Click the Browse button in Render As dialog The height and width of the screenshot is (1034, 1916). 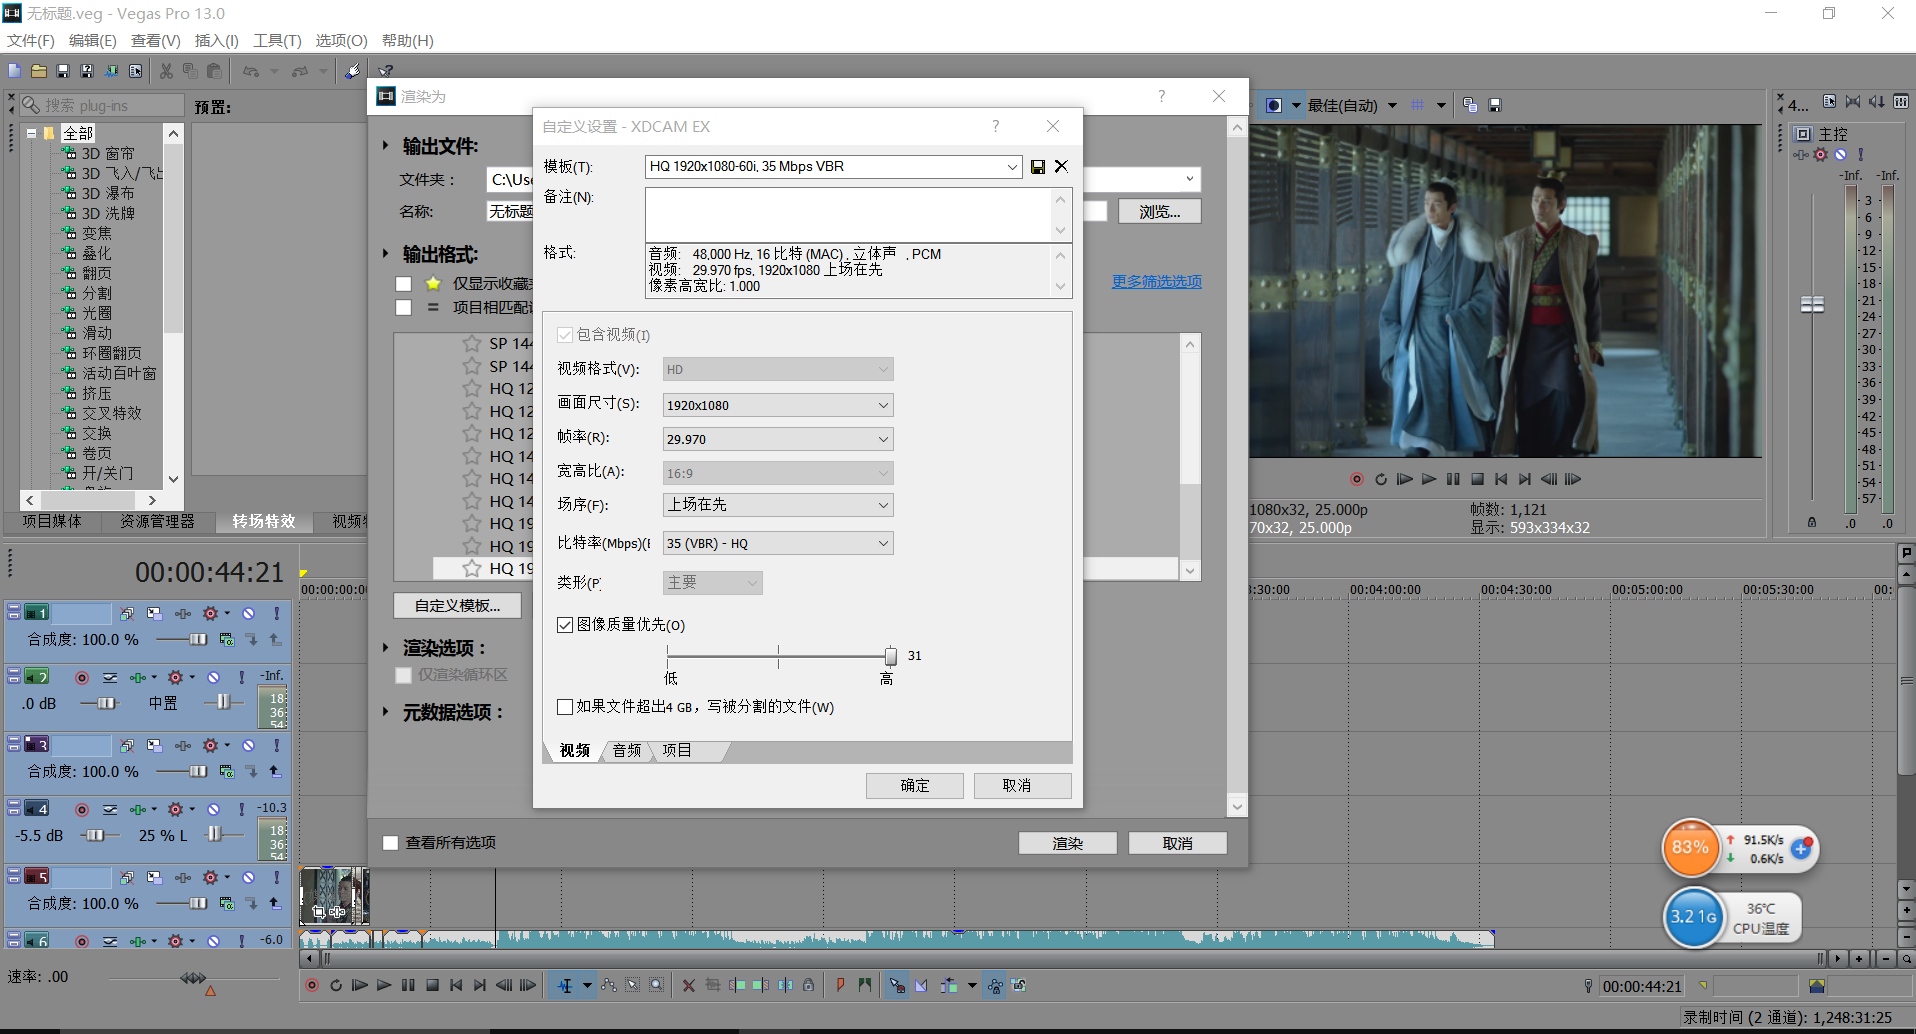[x=1160, y=212]
